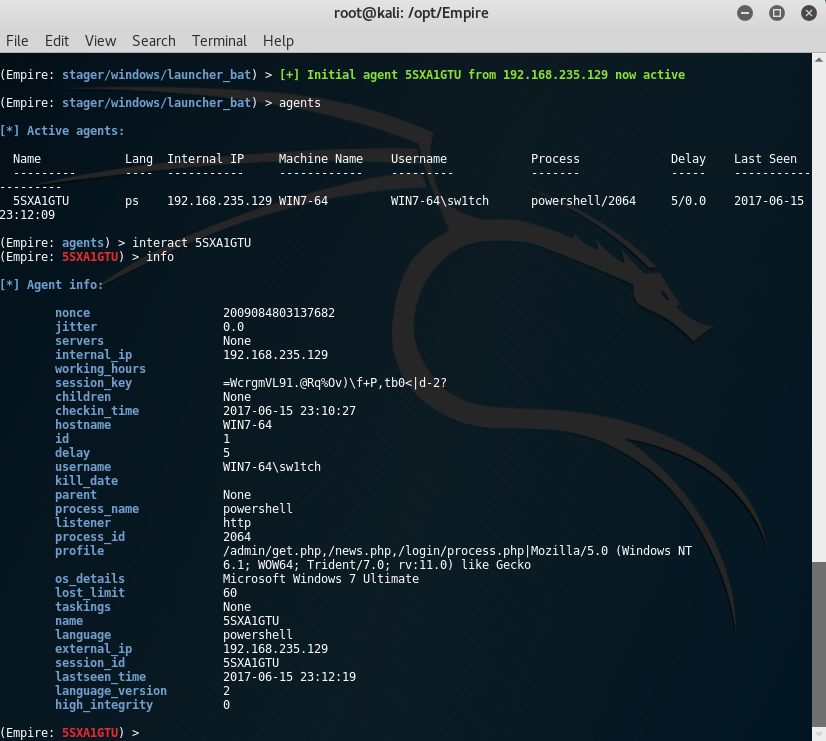Click agent name 5SXA1GTU in table row
The image size is (826, 741).
(x=41, y=201)
